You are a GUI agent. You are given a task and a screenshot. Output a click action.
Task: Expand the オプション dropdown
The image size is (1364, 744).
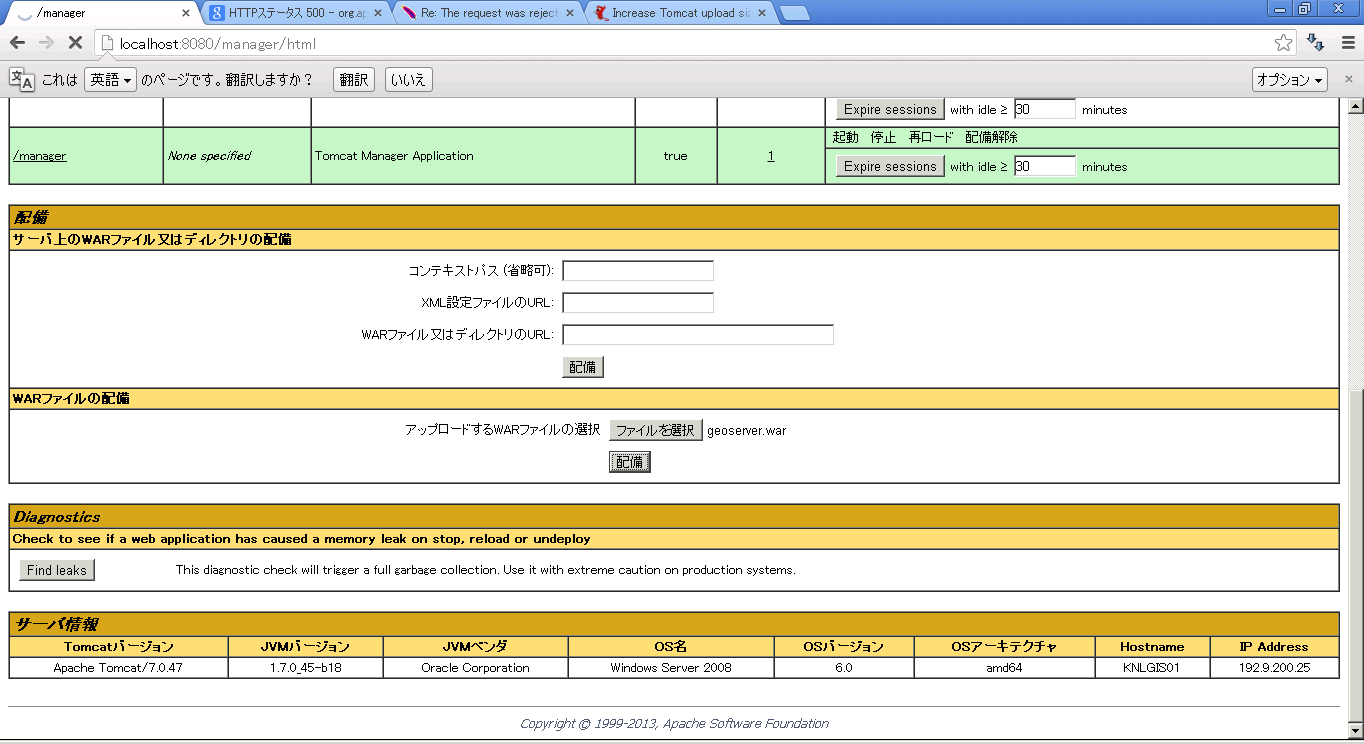point(1289,80)
